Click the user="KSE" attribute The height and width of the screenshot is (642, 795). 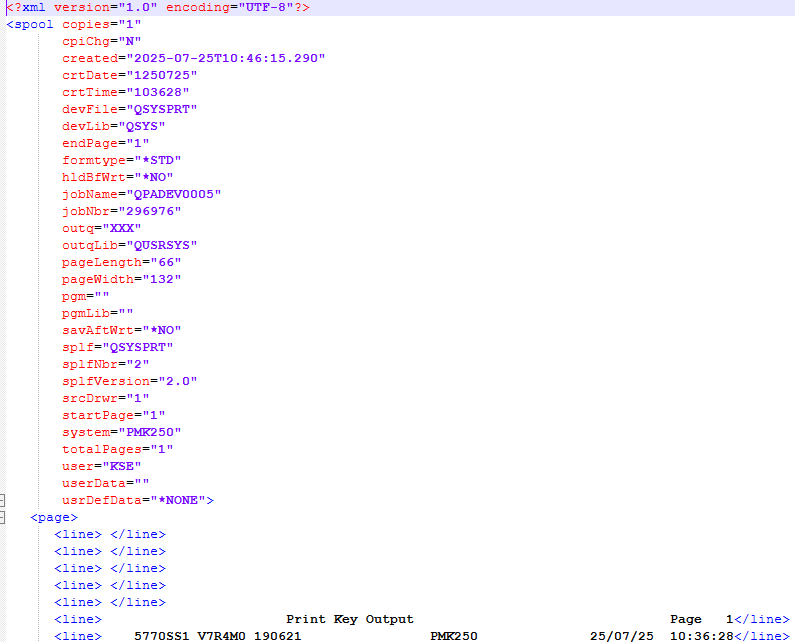click(x=101, y=466)
